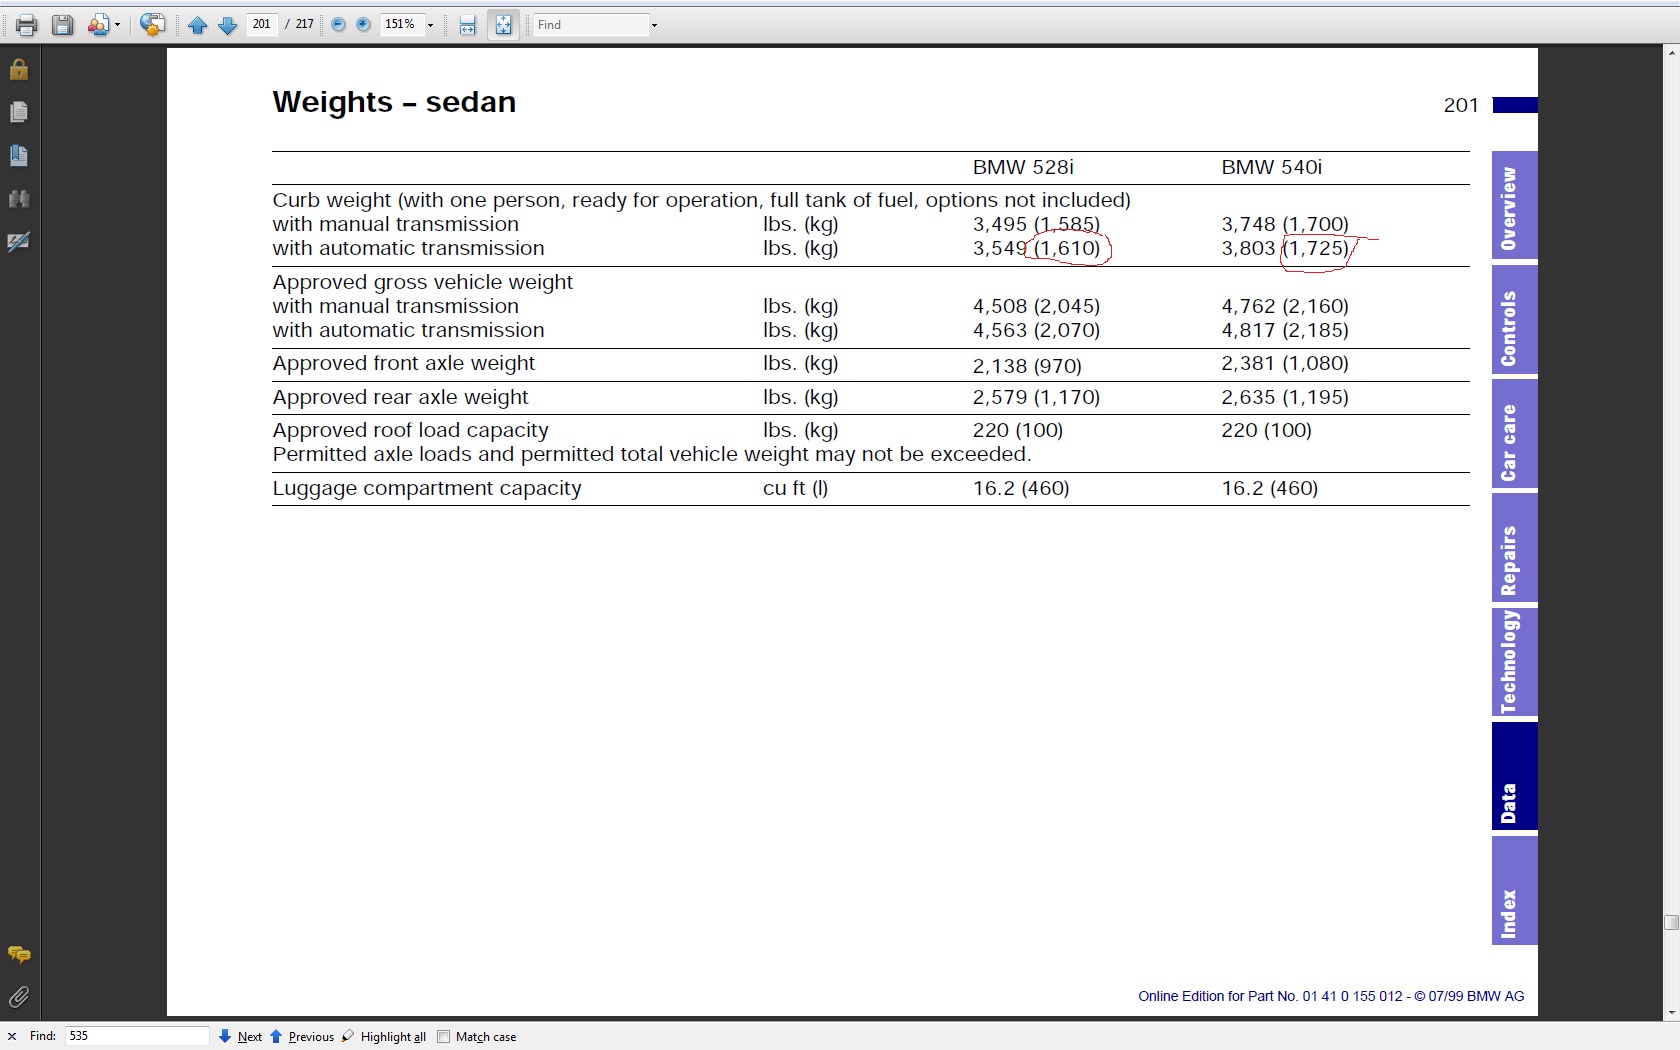Go to previous page with up arrow

(x=198, y=25)
